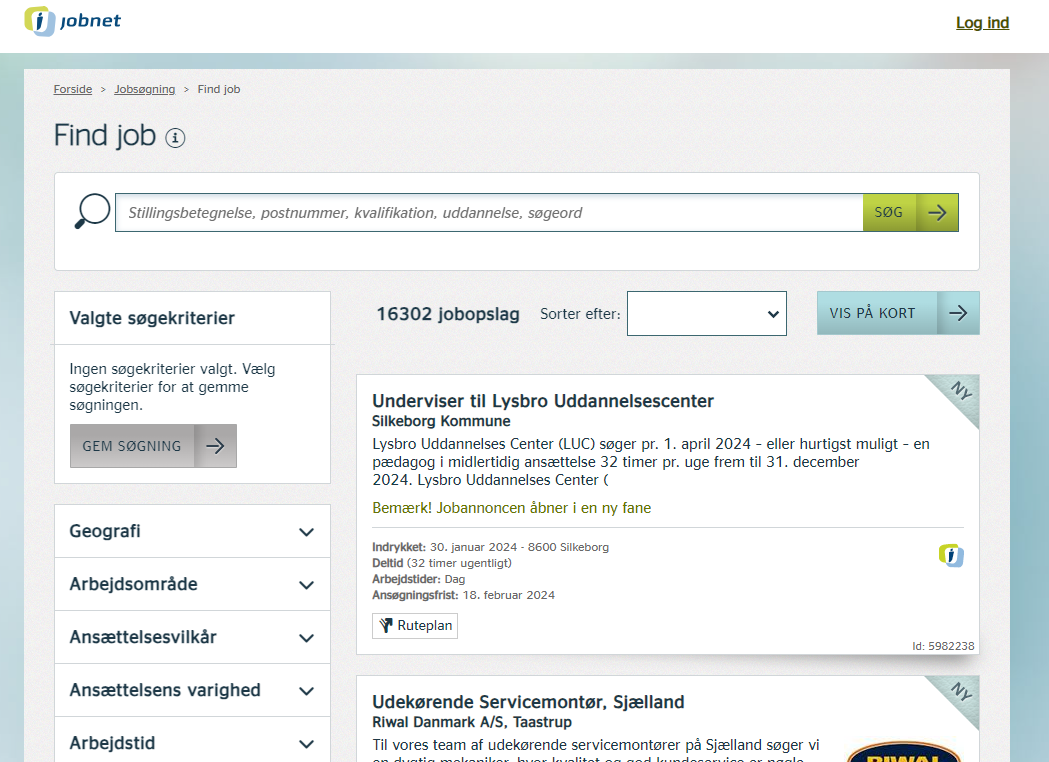Expand the Arbejdsområde filter section
This screenshot has height=762, width=1049.
tap(306, 584)
